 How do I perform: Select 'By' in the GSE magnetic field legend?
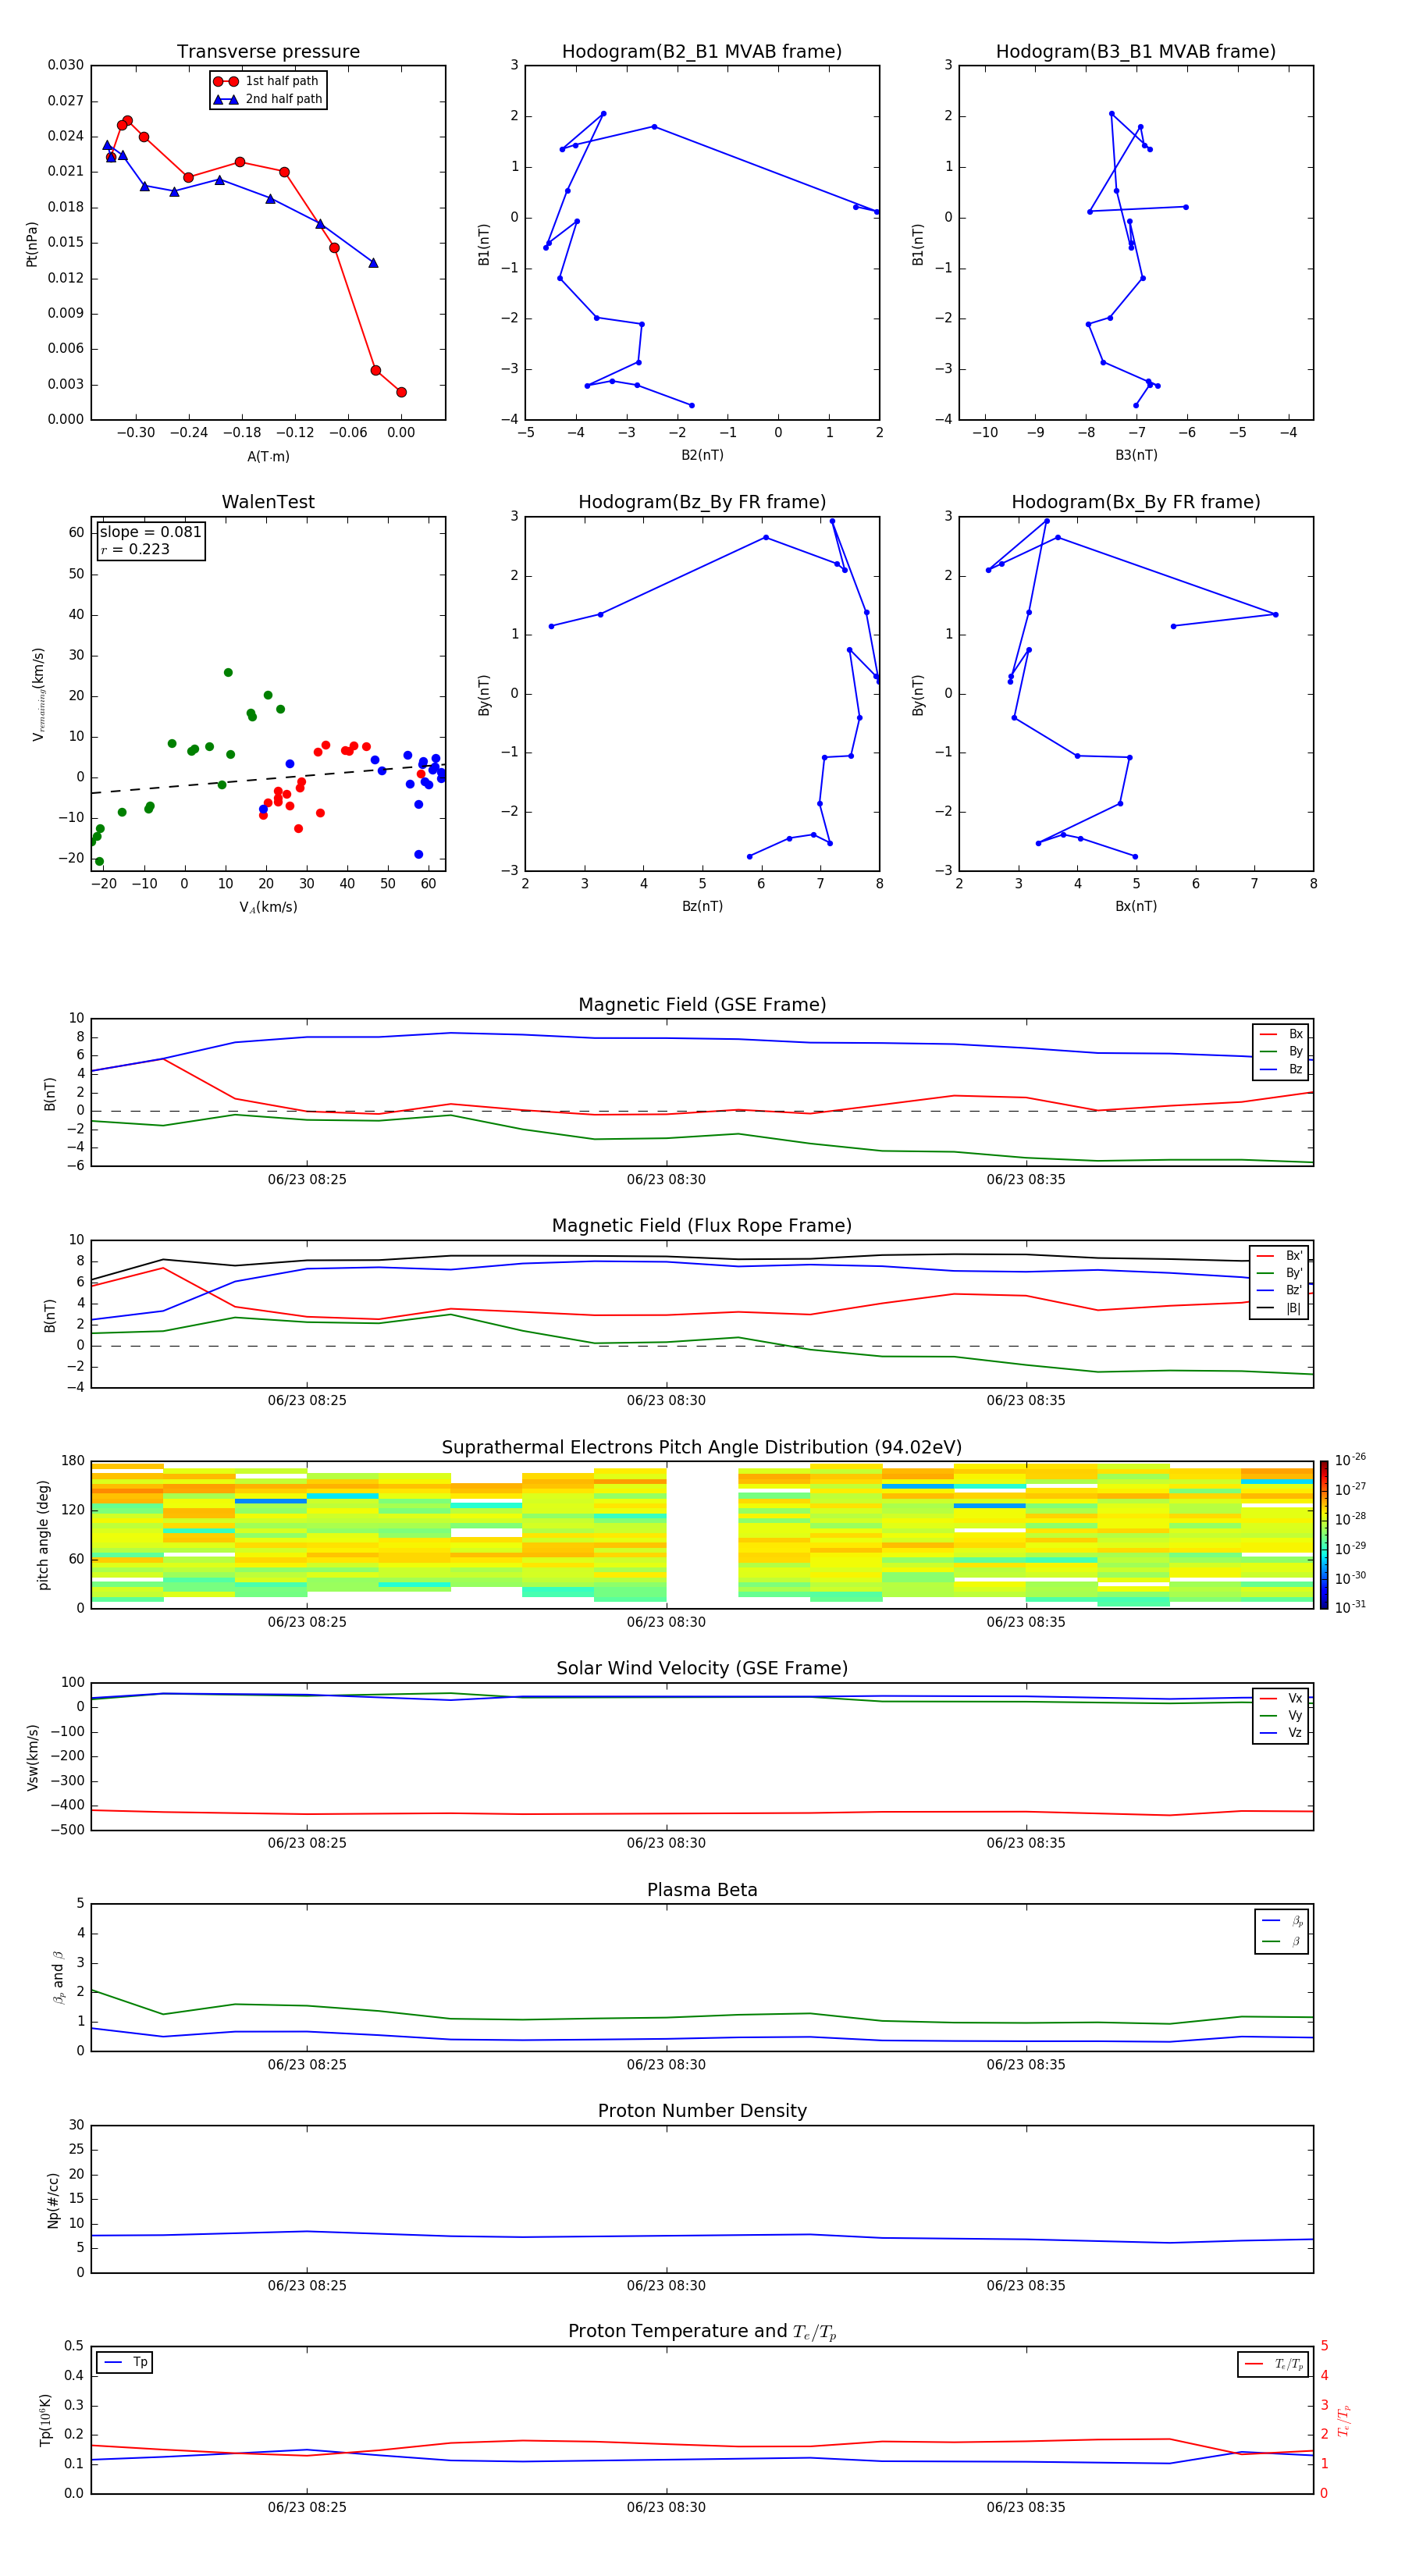pyautogui.click(x=1282, y=1051)
